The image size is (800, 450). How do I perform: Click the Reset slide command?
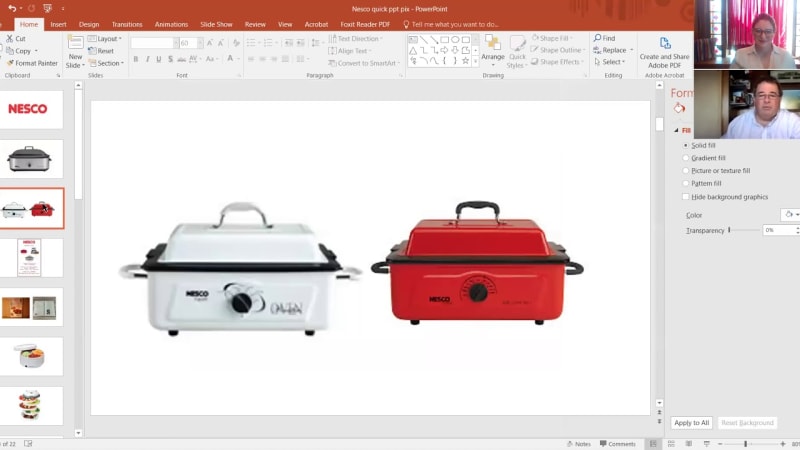point(101,51)
